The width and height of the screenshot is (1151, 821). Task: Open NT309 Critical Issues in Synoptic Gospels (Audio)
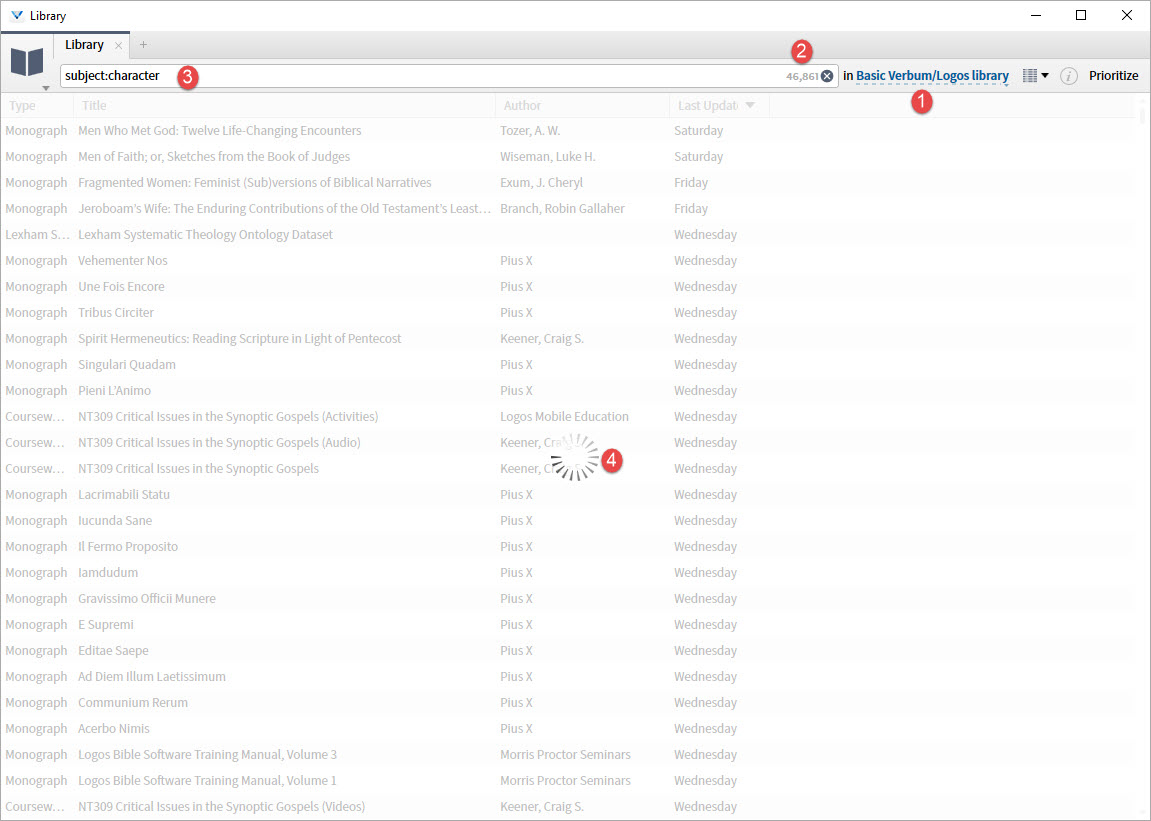tap(219, 442)
